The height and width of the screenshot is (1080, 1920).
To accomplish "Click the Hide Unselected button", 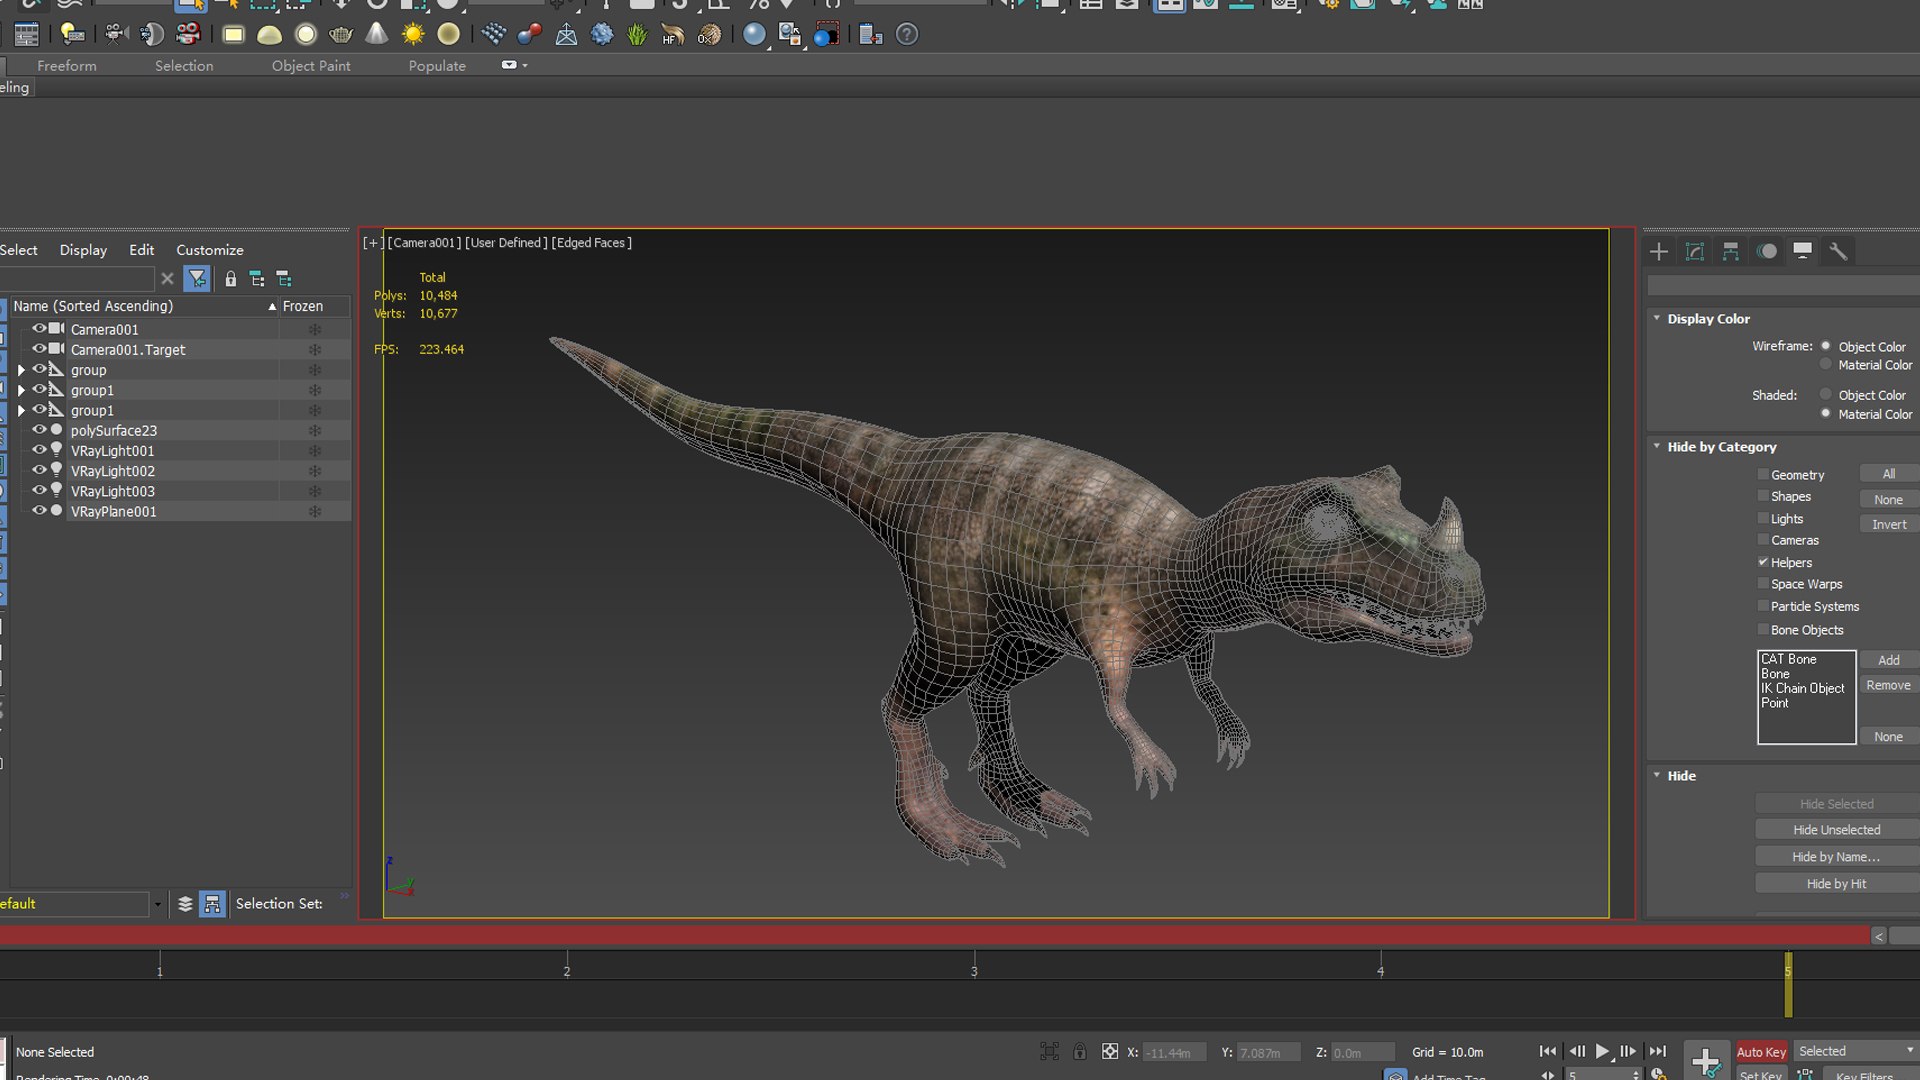I will tap(1837, 830).
